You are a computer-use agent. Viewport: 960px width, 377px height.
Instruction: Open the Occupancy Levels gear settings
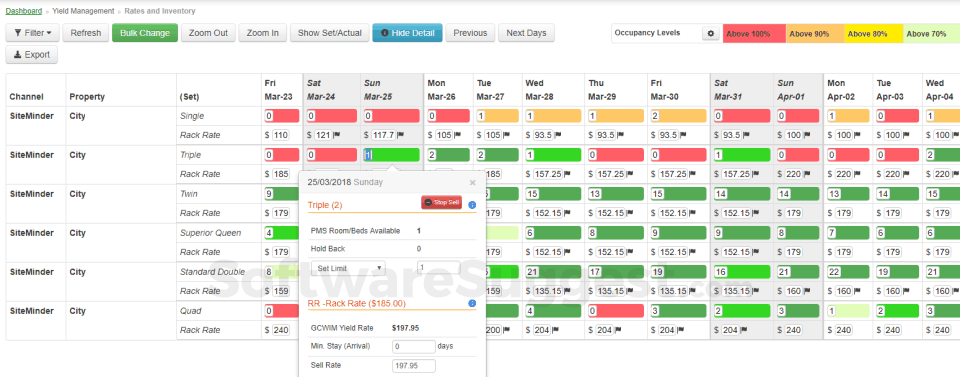[x=710, y=34]
